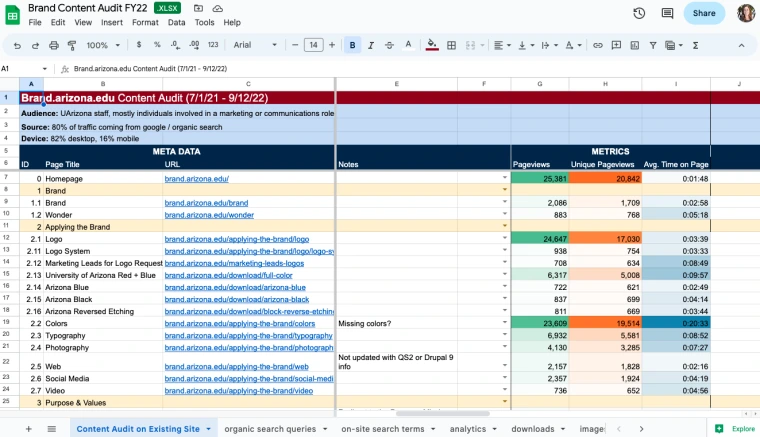Open version history clock icon

tap(639, 13)
